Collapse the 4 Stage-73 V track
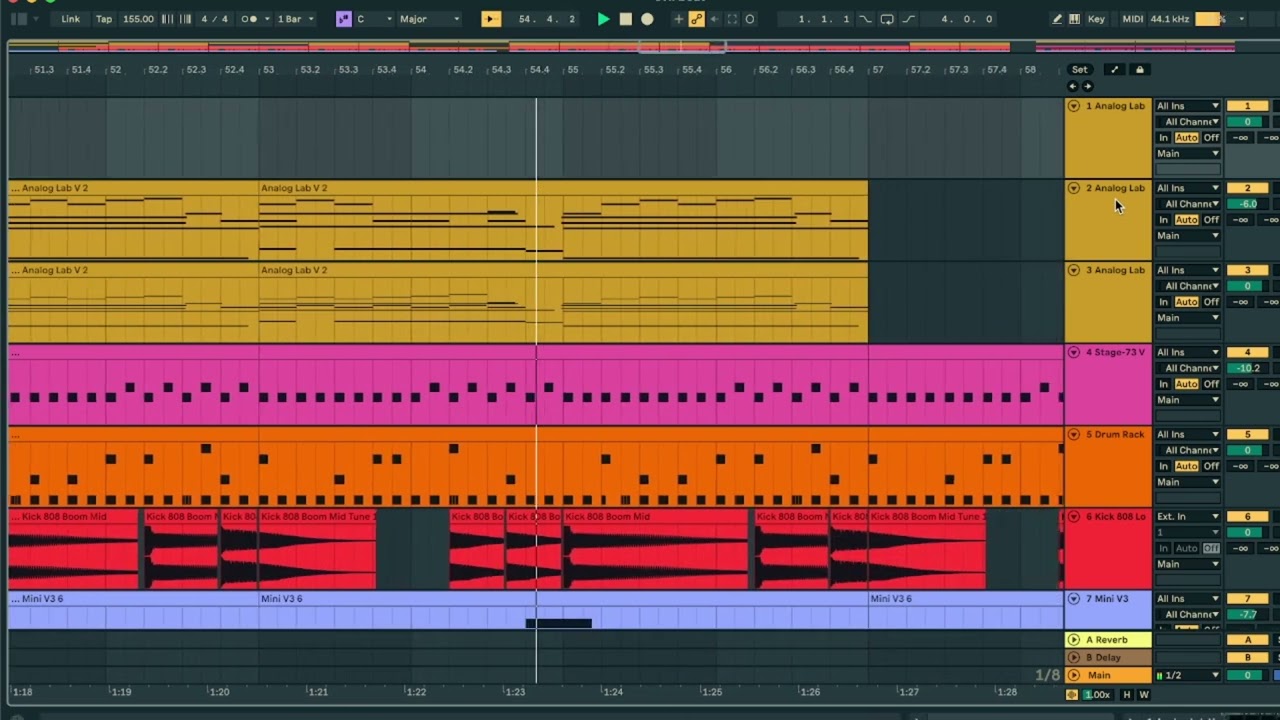 (1074, 352)
